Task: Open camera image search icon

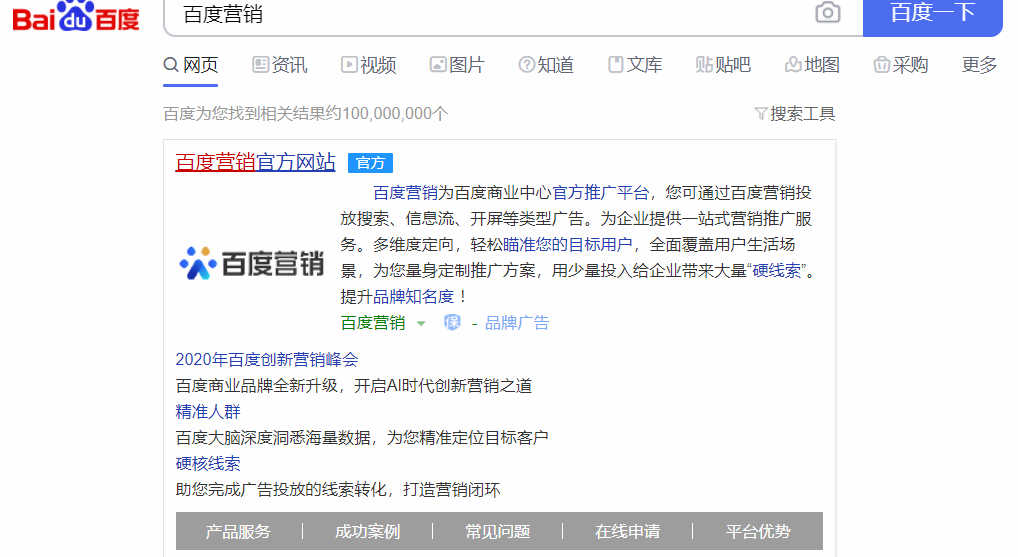Action: click(x=827, y=12)
